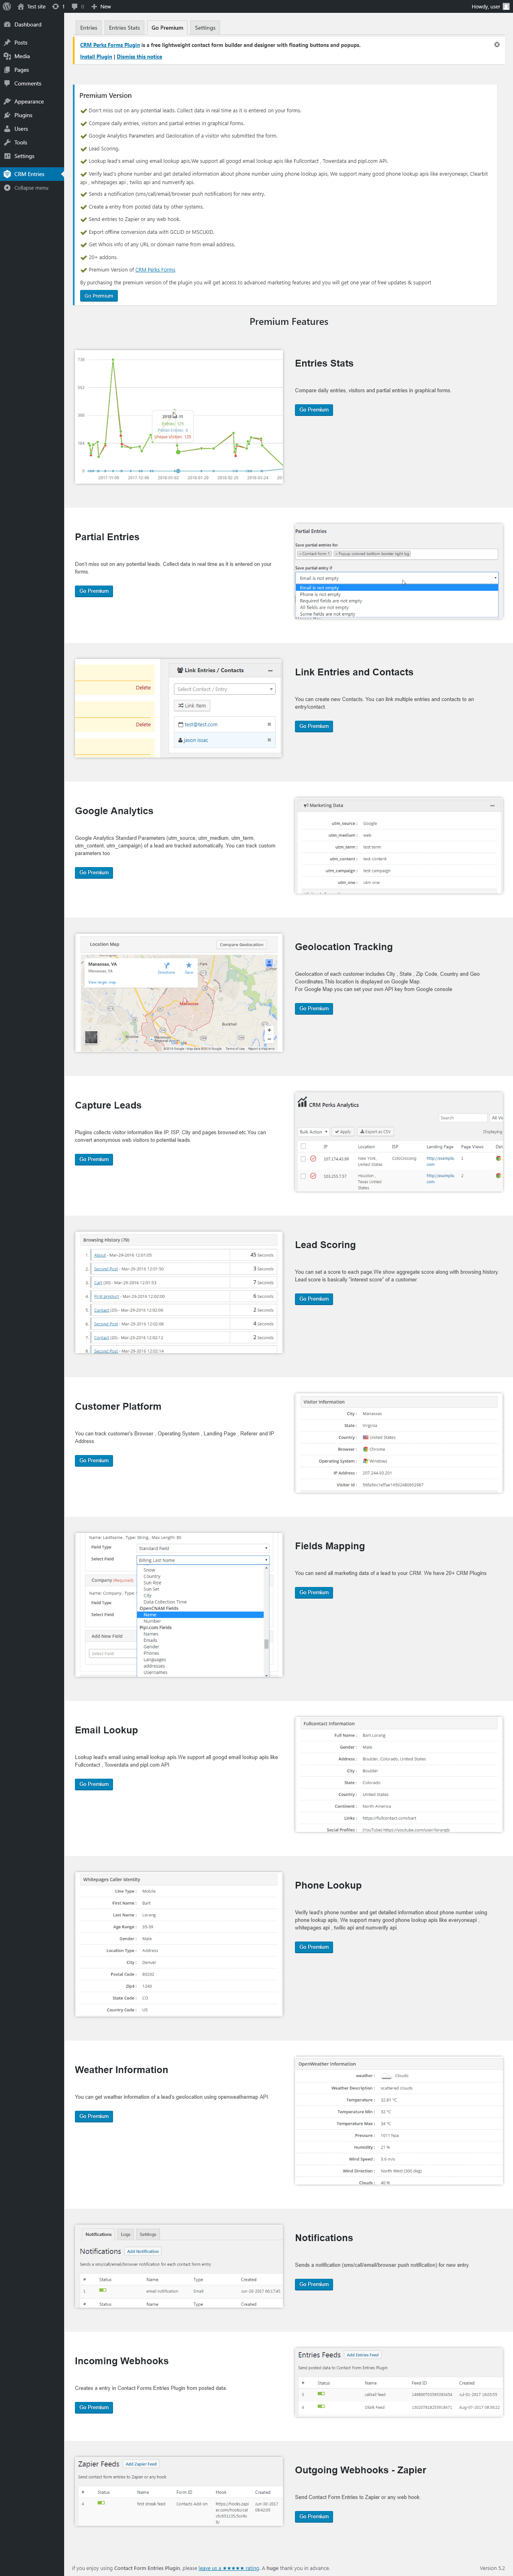Click Go Premium under Google Analytics
The height and width of the screenshot is (2576, 513).
pos(94,873)
